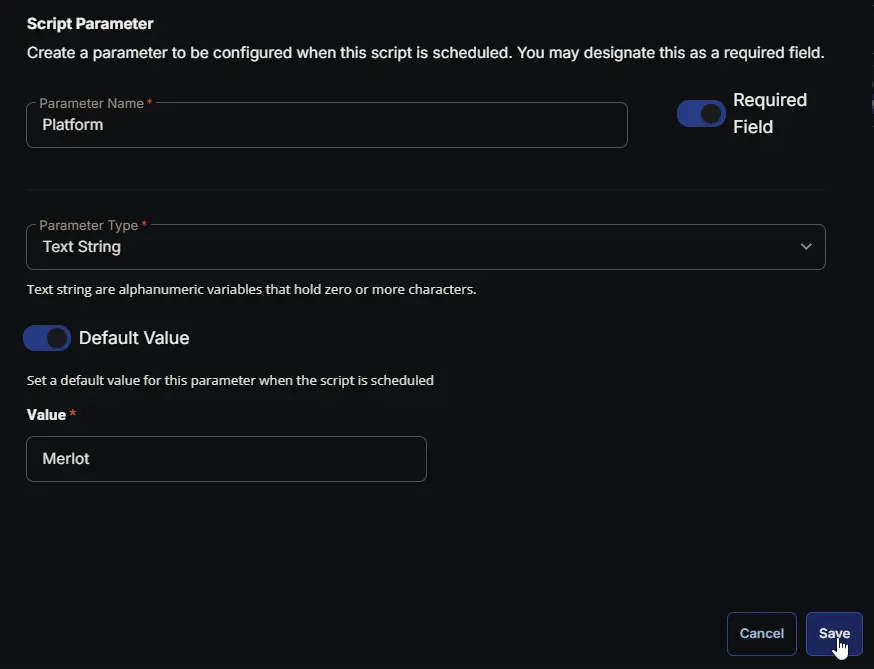Screen dimensions: 874x669
Task: Click the Value label above input
Action: [x=46, y=415]
